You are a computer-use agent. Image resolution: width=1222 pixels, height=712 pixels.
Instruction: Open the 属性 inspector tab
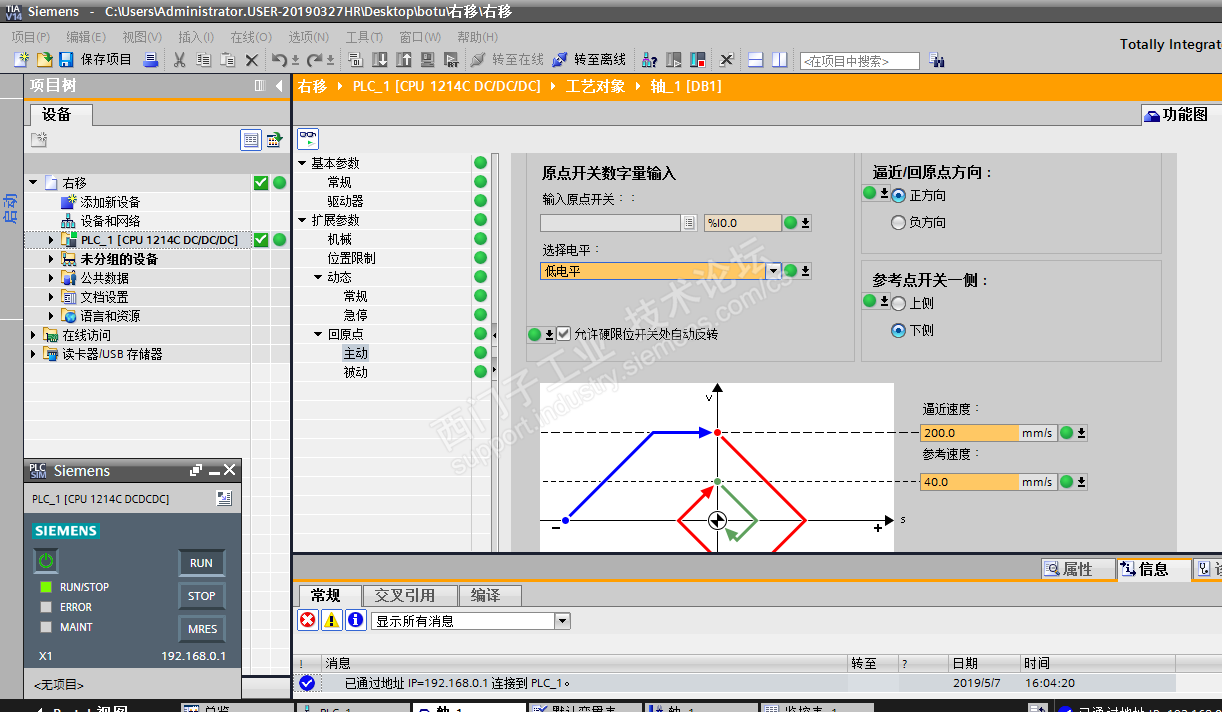tap(1077, 569)
